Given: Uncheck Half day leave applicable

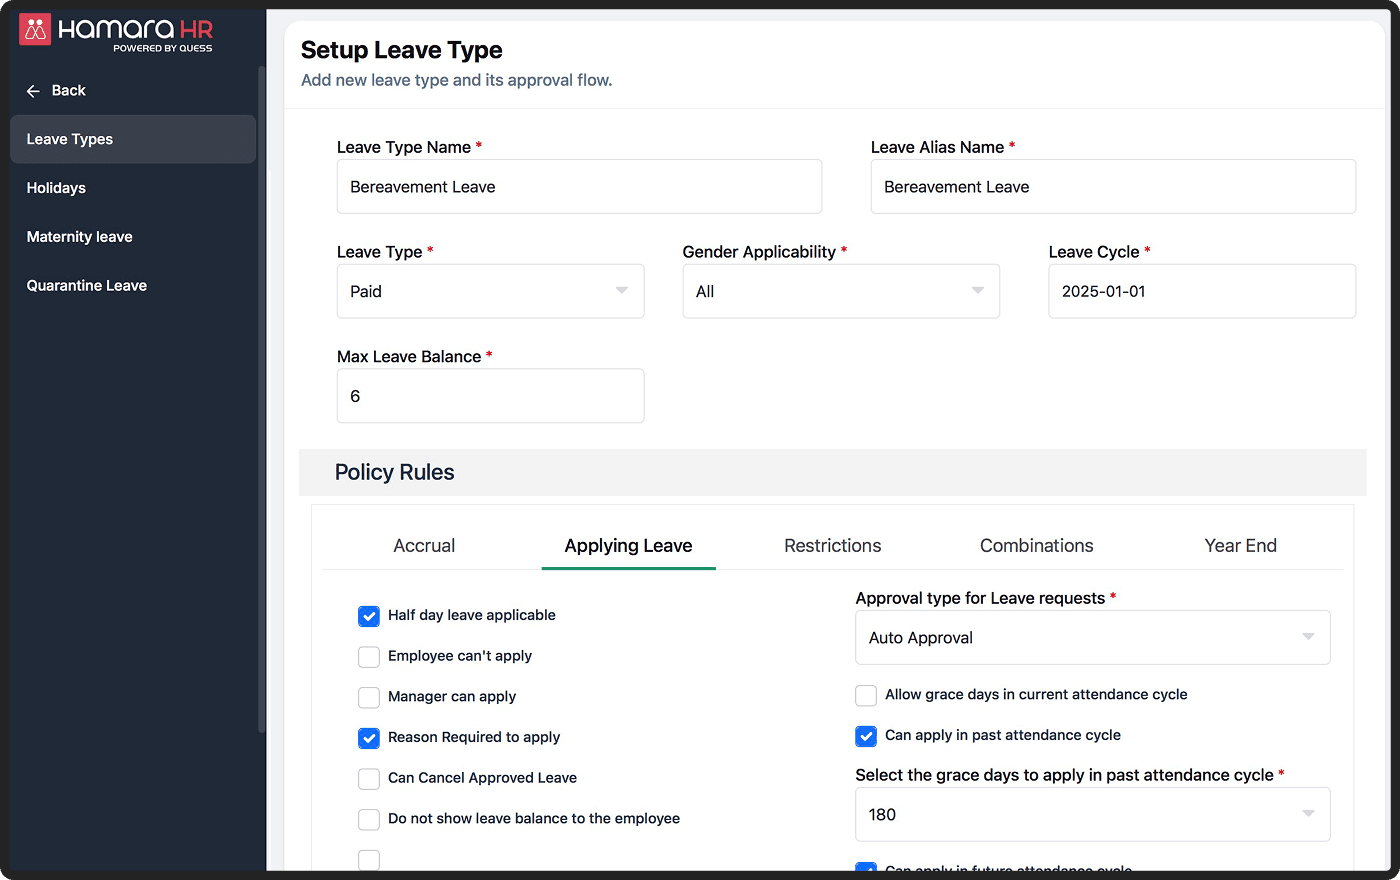Looking at the screenshot, I should click(369, 616).
